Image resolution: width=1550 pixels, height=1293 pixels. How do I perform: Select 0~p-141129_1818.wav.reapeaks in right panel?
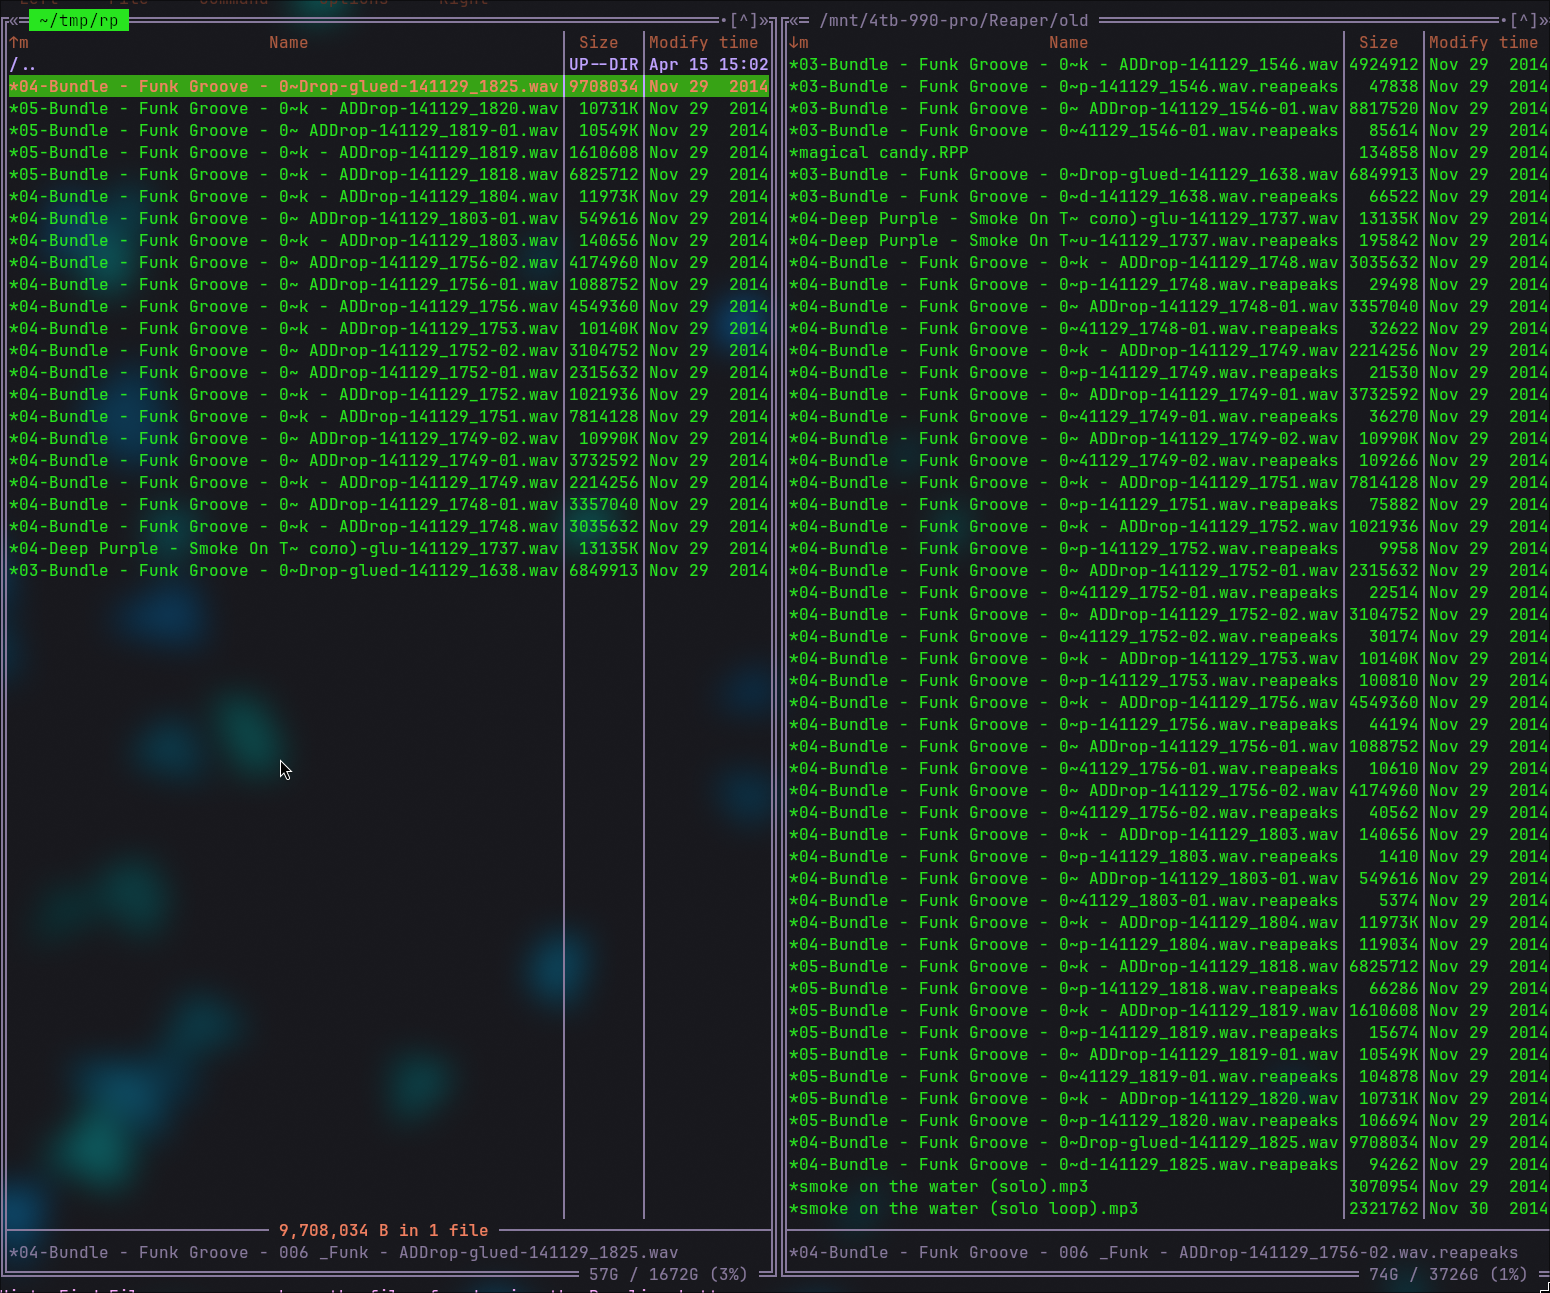(1169, 988)
